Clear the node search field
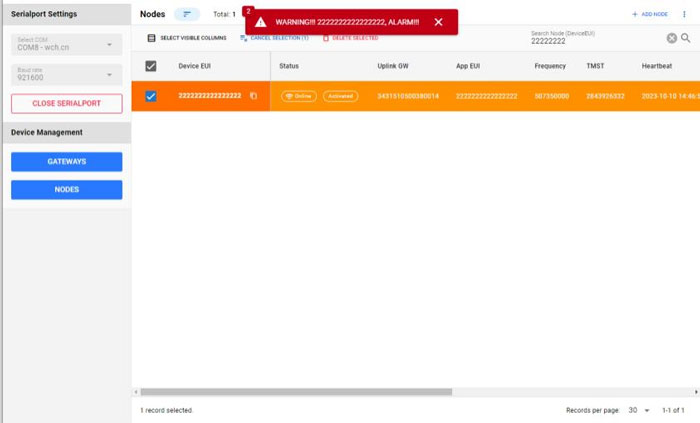The height and width of the screenshot is (423, 700). [x=672, y=38]
